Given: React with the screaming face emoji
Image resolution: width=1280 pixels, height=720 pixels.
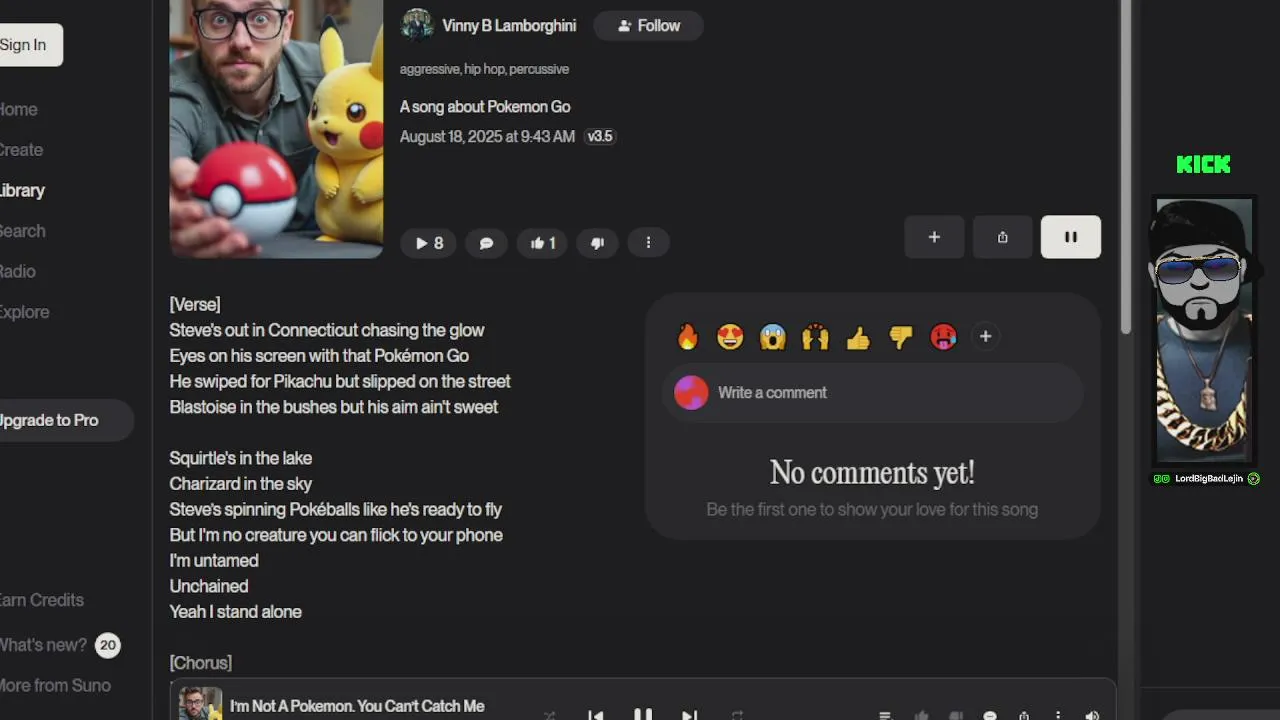Looking at the screenshot, I should 773,337.
